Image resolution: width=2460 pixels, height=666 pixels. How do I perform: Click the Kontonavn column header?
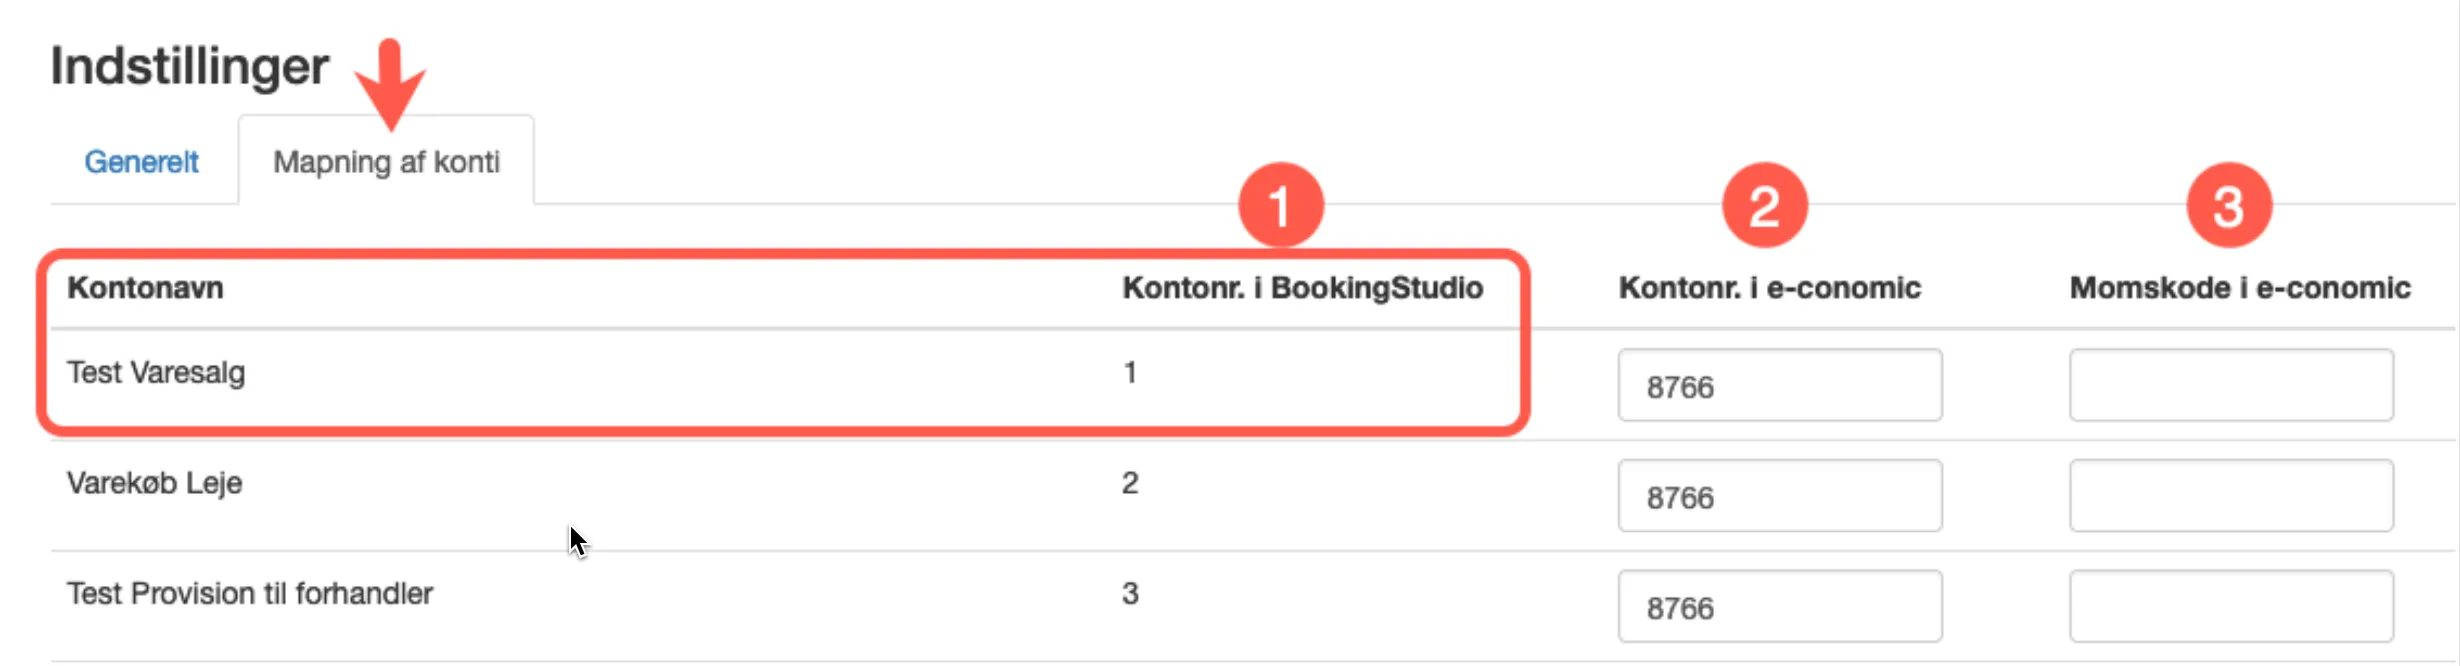tap(145, 288)
